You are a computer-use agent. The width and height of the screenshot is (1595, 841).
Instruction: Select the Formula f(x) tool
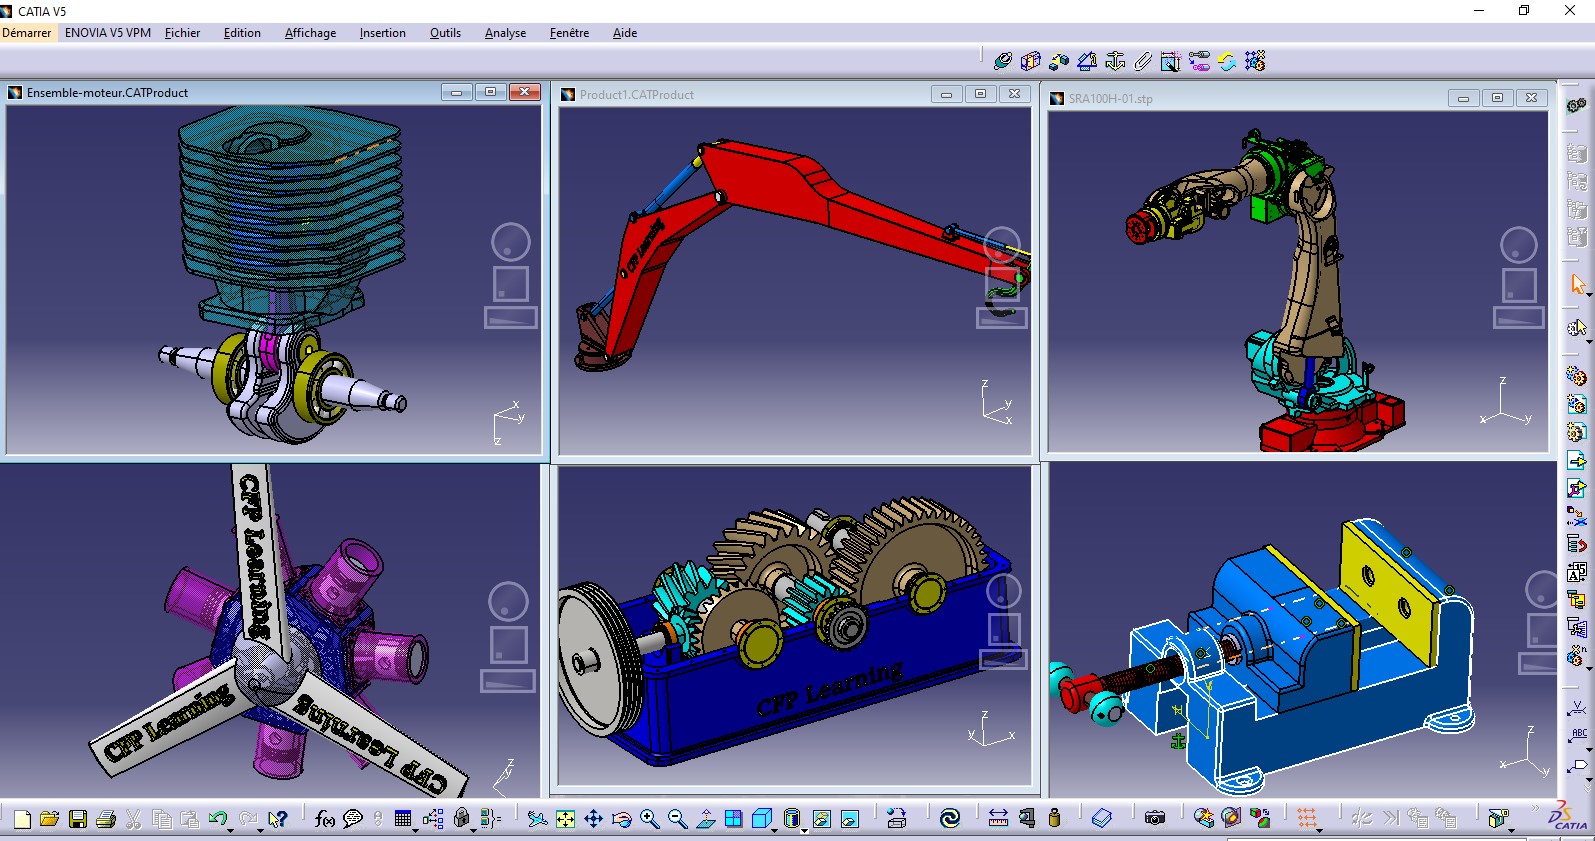click(x=324, y=820)
